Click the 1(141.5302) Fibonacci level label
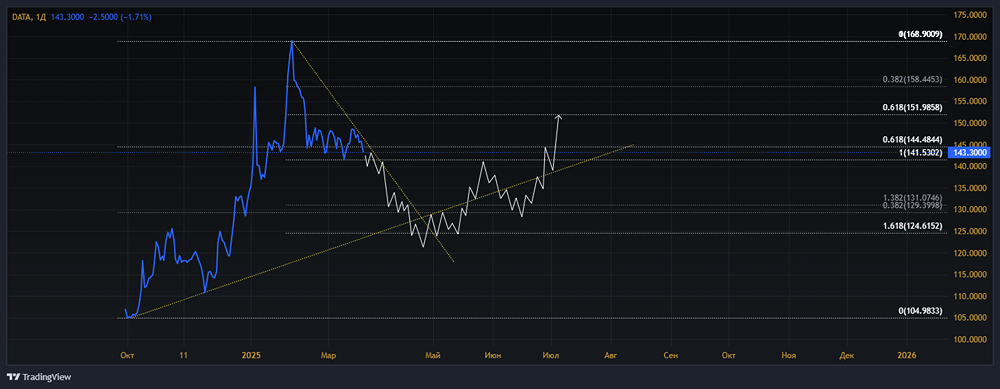 point(920,152)
